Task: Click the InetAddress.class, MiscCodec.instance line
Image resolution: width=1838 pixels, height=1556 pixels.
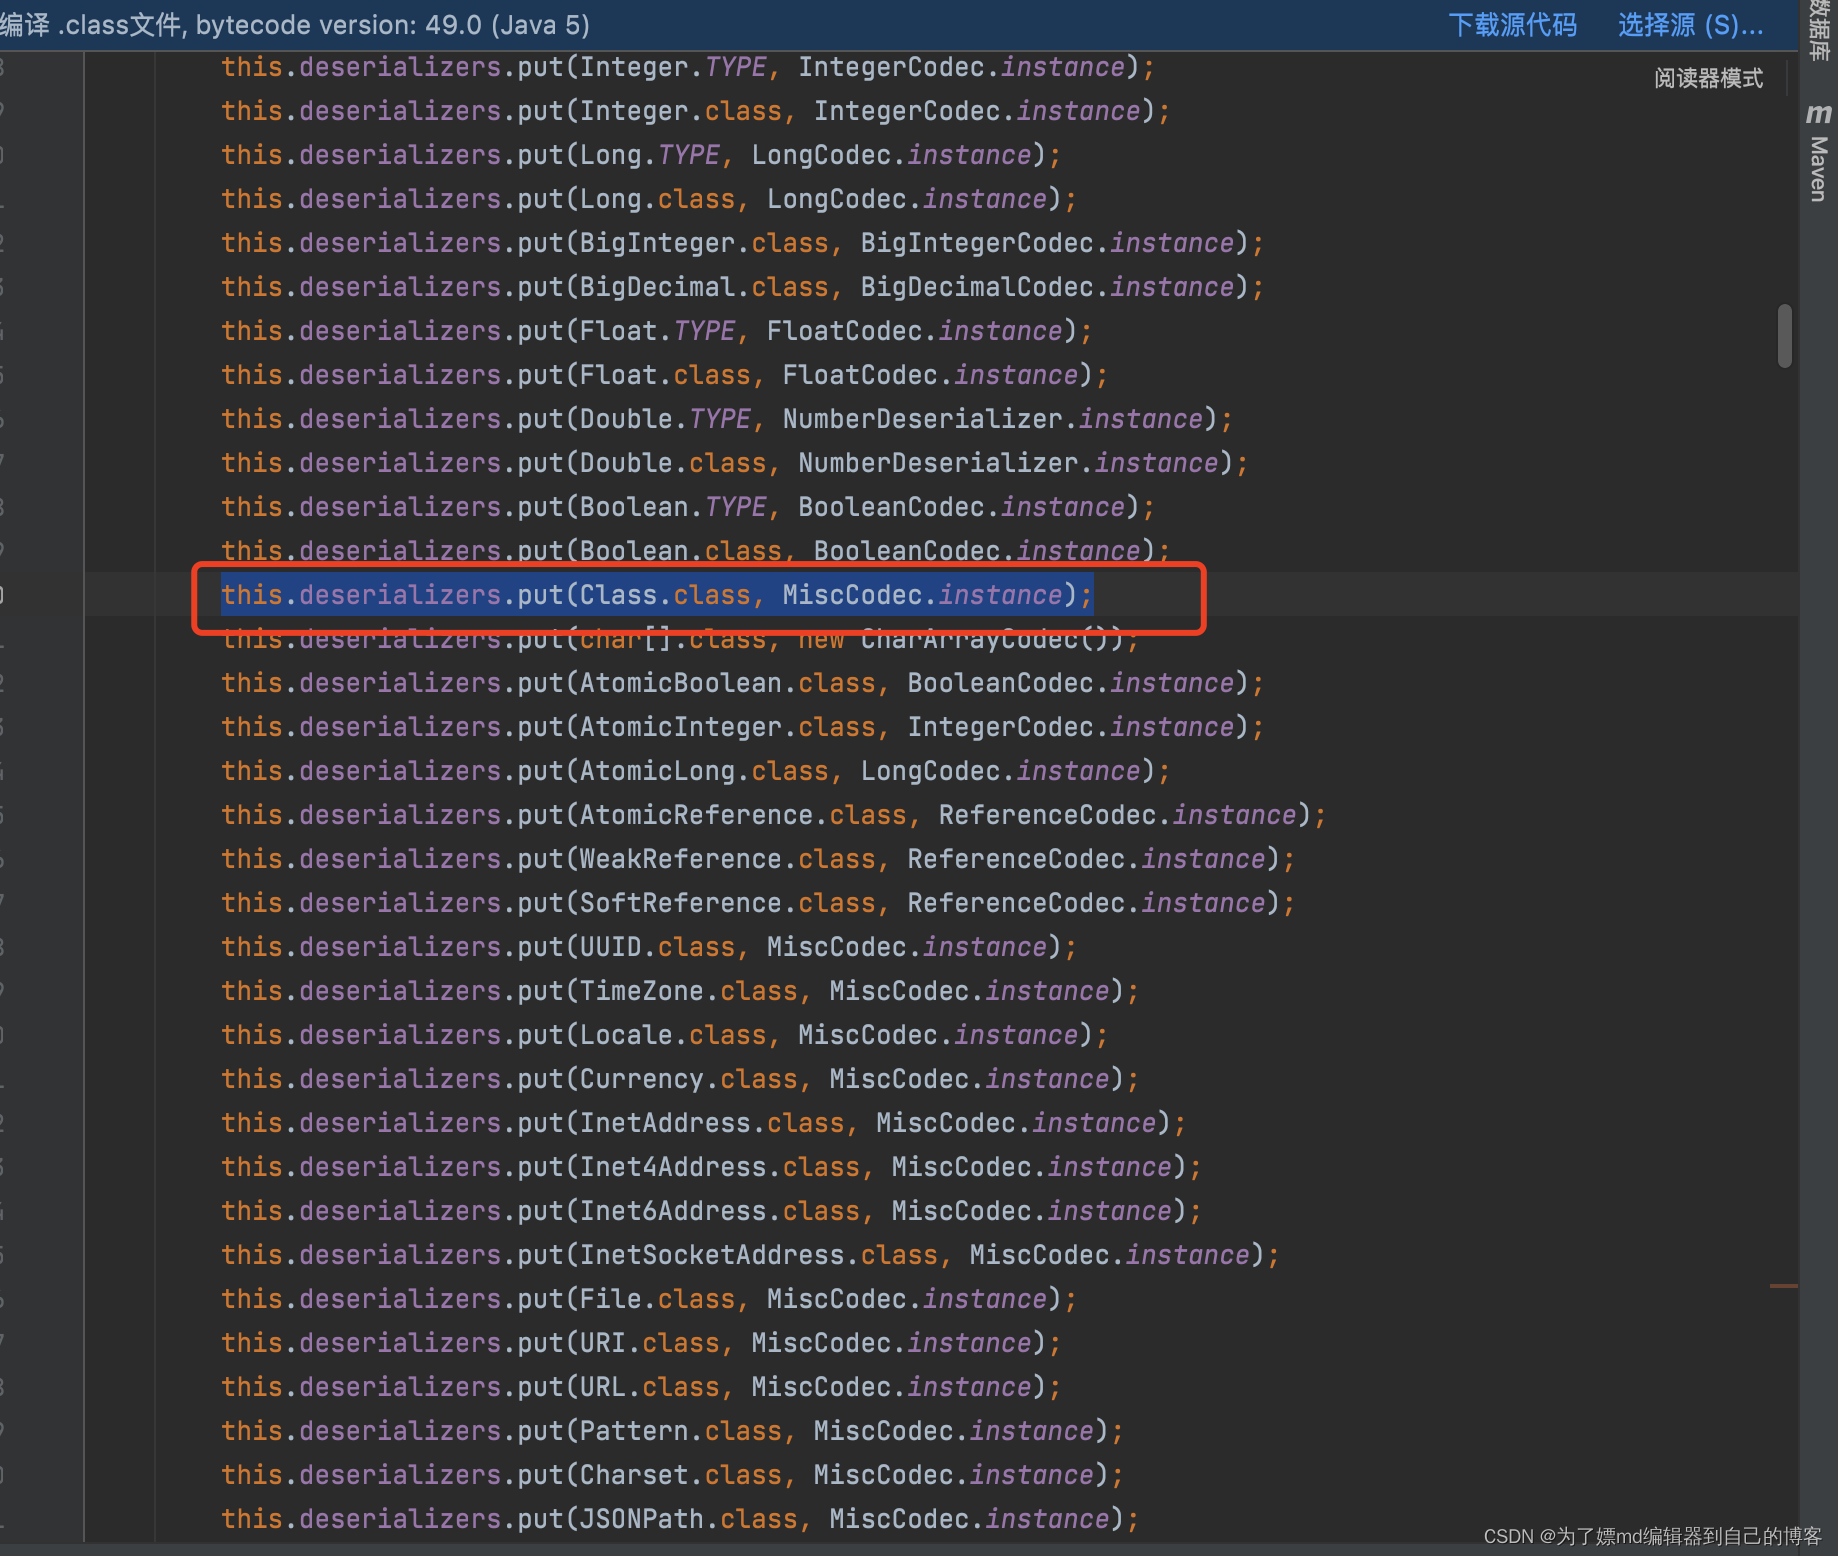Action: tap(704, 1123)
